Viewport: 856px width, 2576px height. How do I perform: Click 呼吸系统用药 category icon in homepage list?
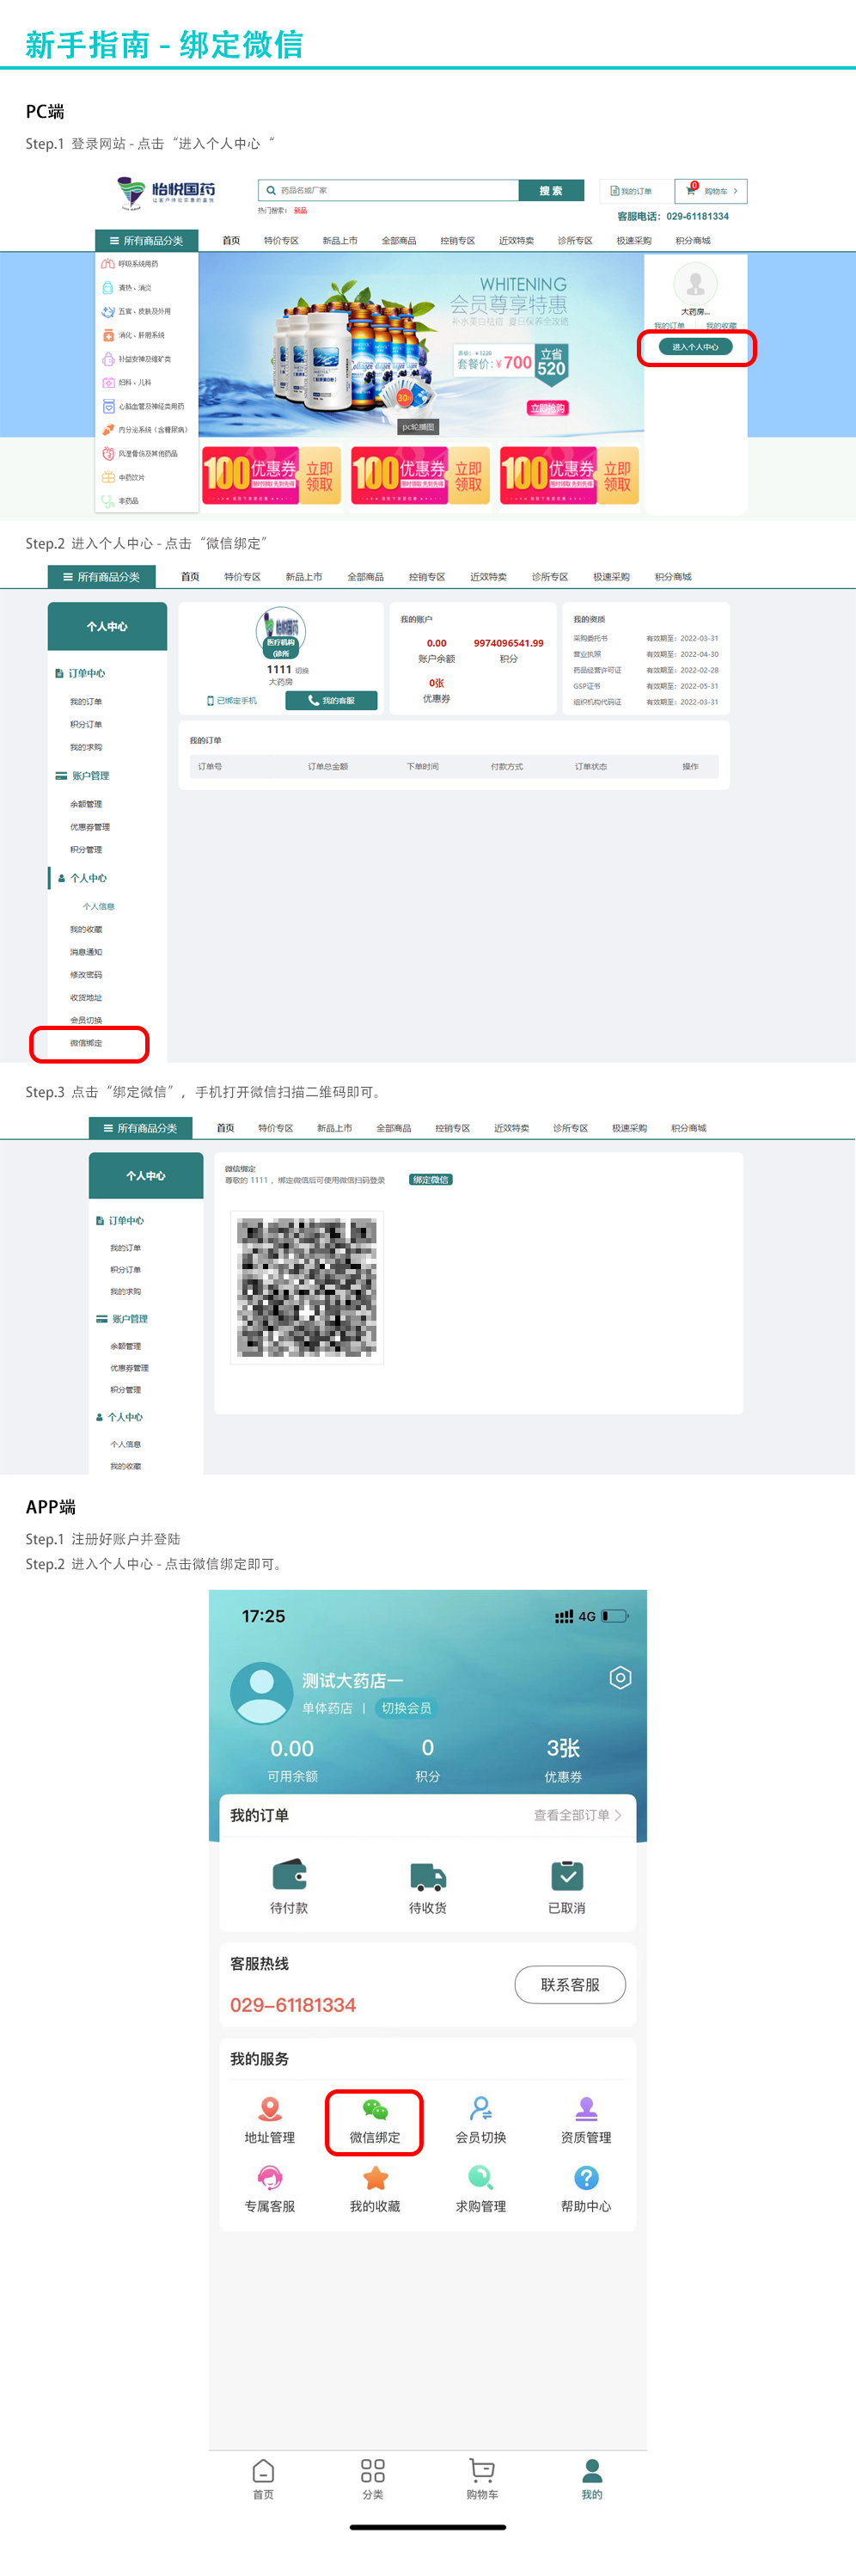tap(108, 264)
